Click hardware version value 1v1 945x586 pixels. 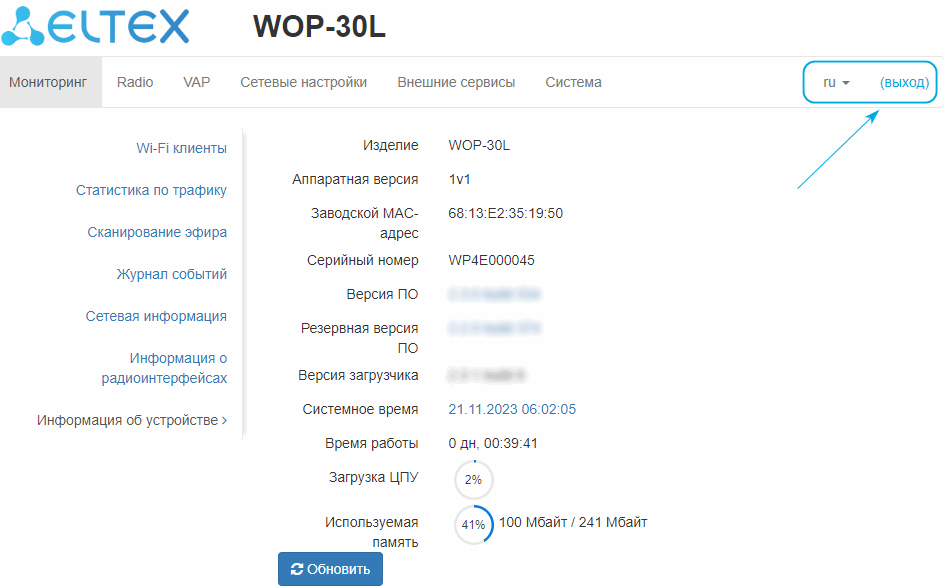[x=459, y=180]
